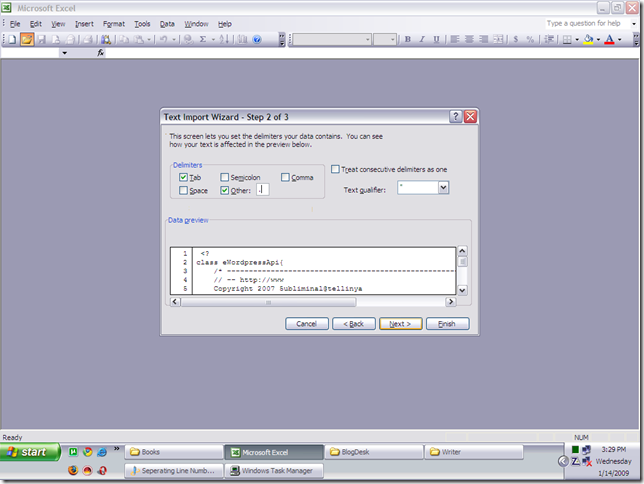Click the Undo arrow icon
Image resolution: width=644 pixels, height=484 pixels.
click(x=163, y=39)
